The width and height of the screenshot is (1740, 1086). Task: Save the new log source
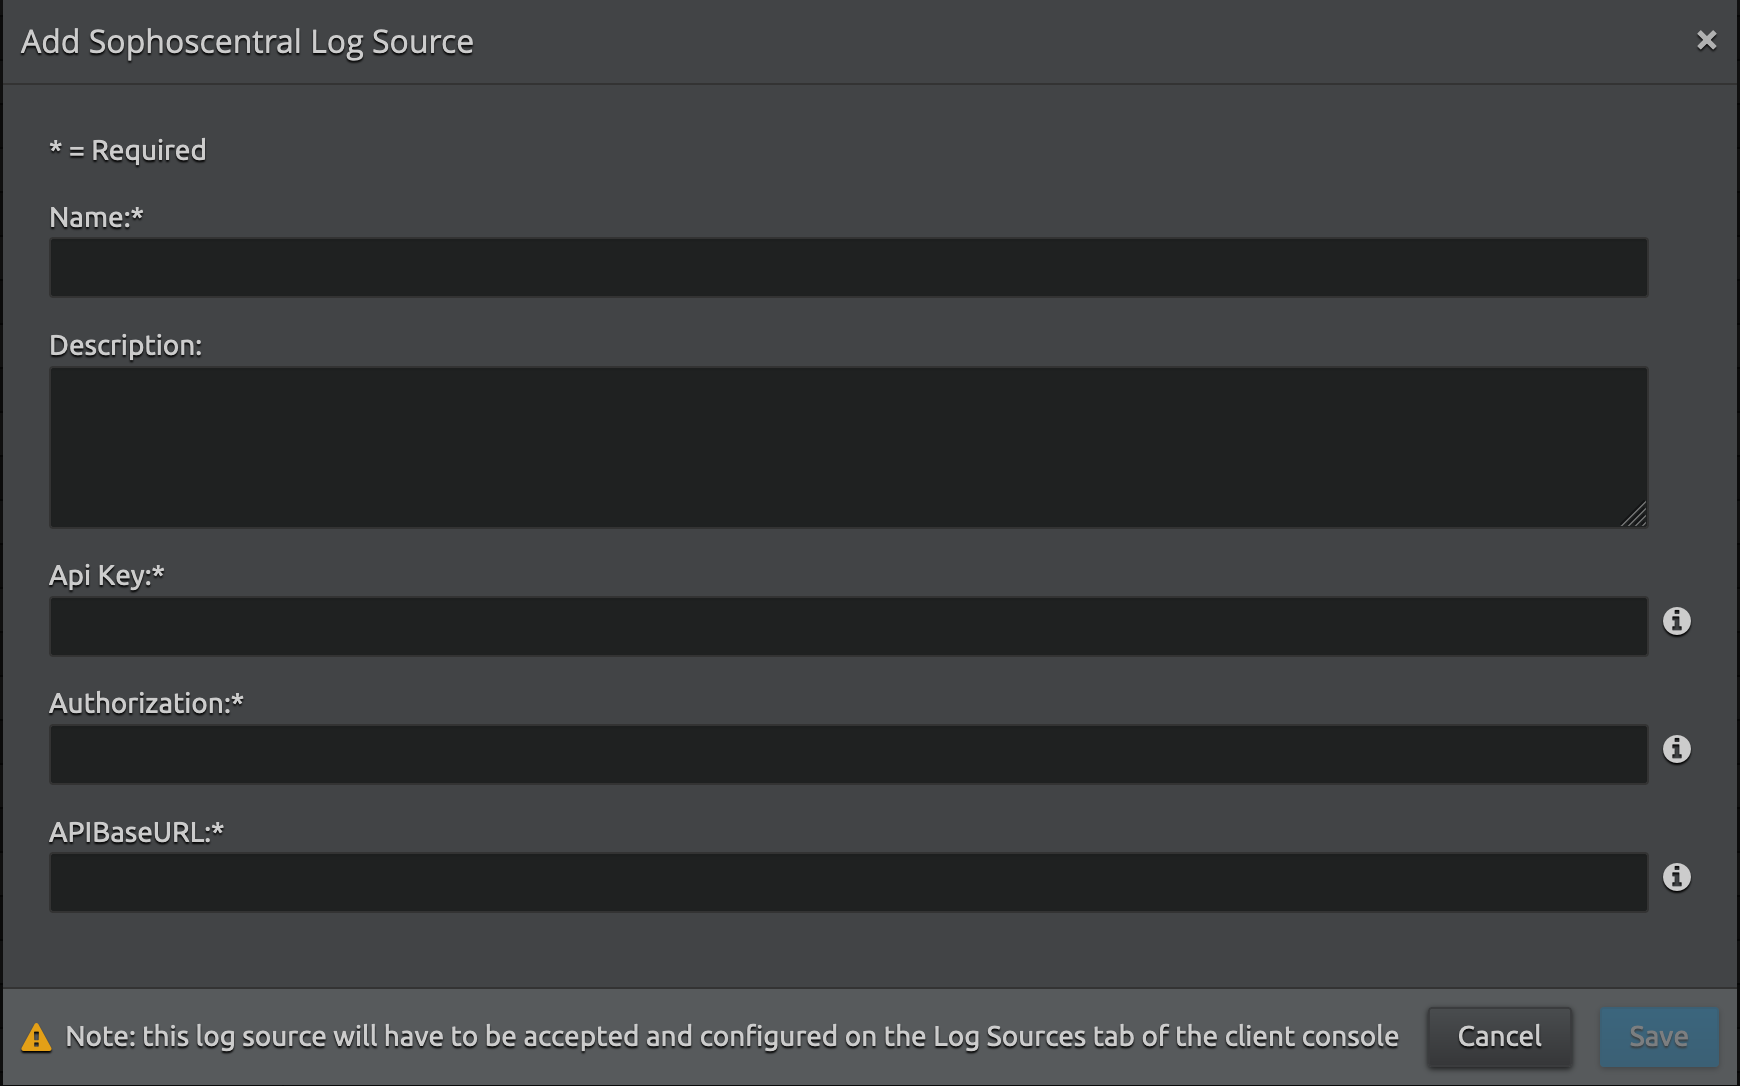[1658, 1037]
